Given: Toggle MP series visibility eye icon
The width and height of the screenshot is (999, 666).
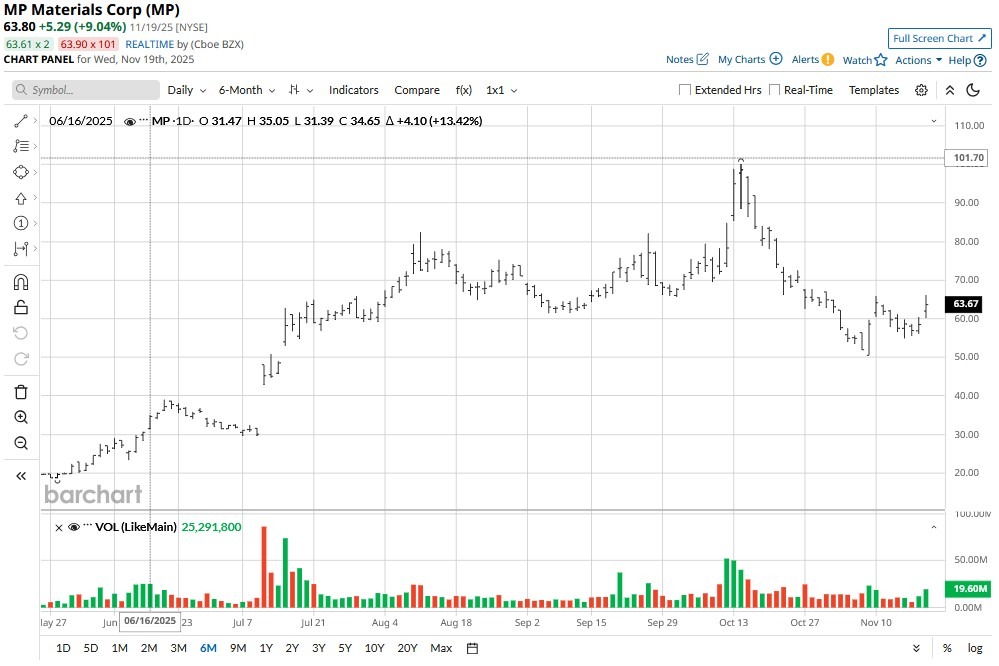Looking at the screenshot, I should point(129,121).
